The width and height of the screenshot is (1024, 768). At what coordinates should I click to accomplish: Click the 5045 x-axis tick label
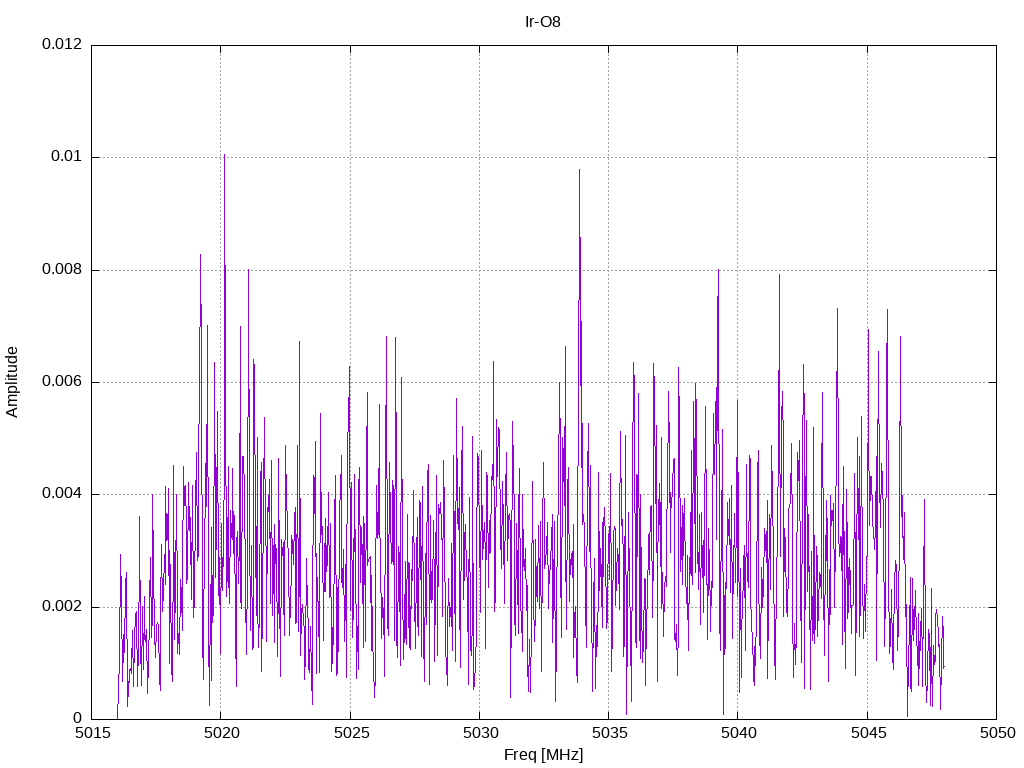(x=869, y=733)
